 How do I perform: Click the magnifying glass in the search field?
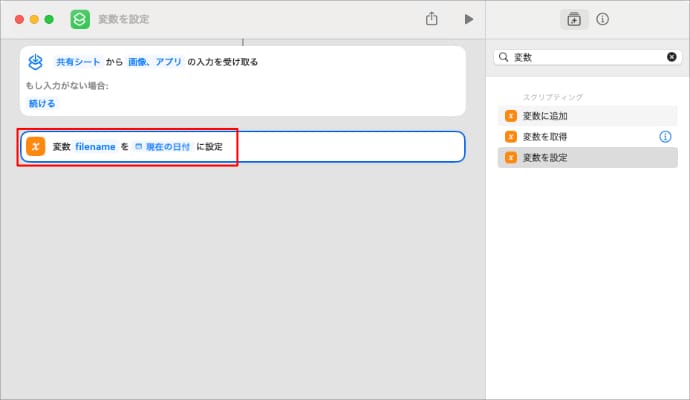(503, 58)
